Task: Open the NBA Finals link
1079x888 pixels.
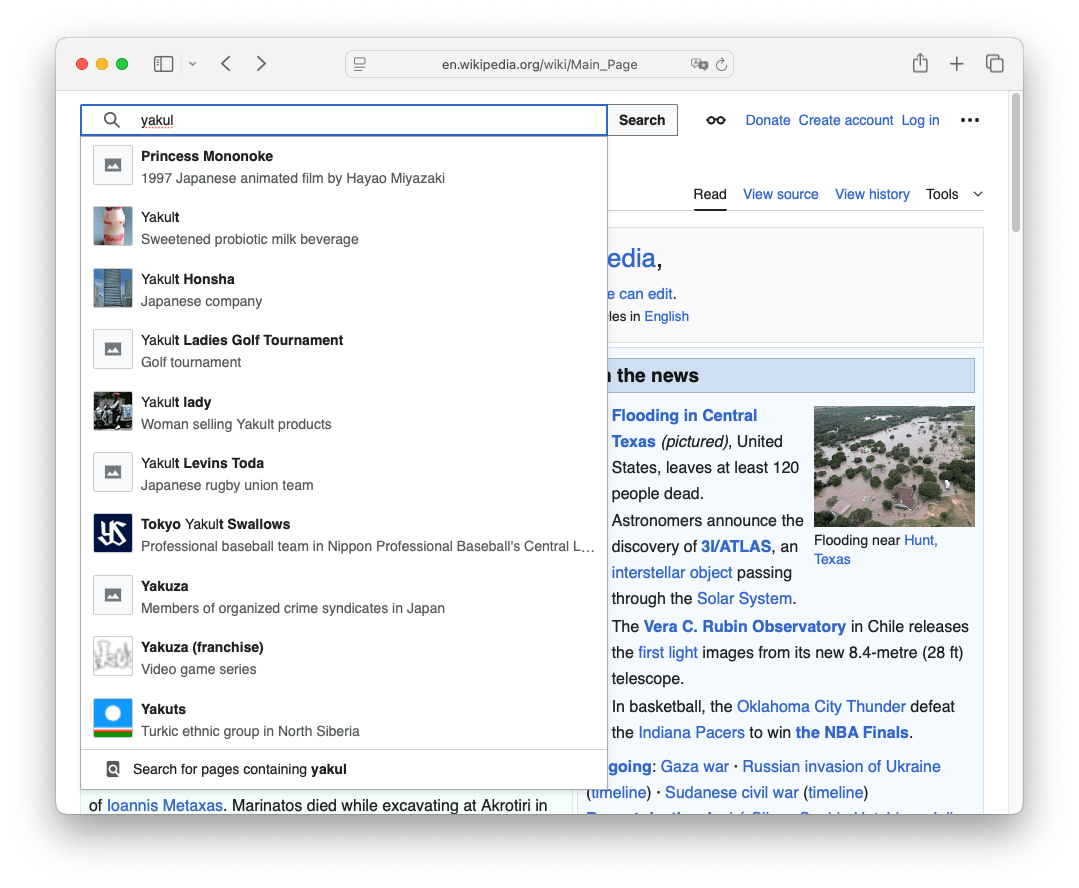Action: [852, 732]
